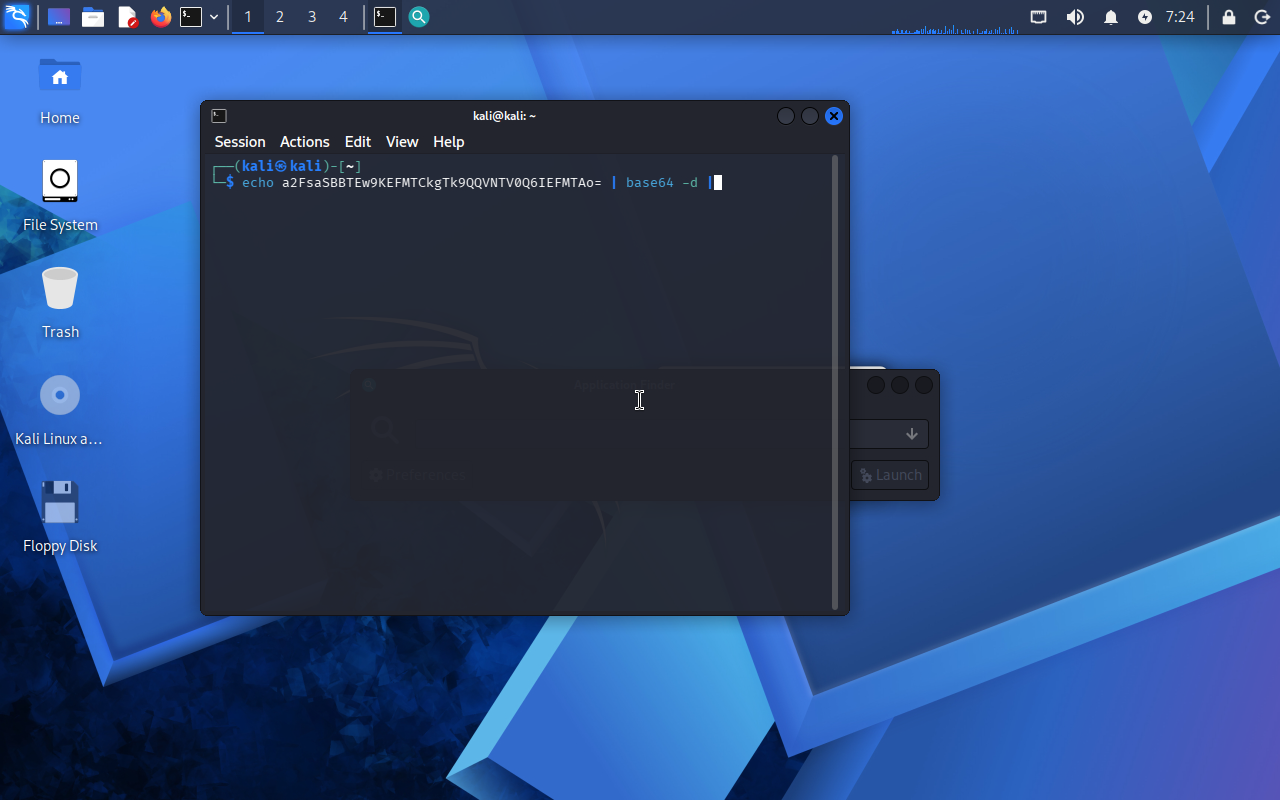Open the View menu in terminal

[x=402, y=142]
